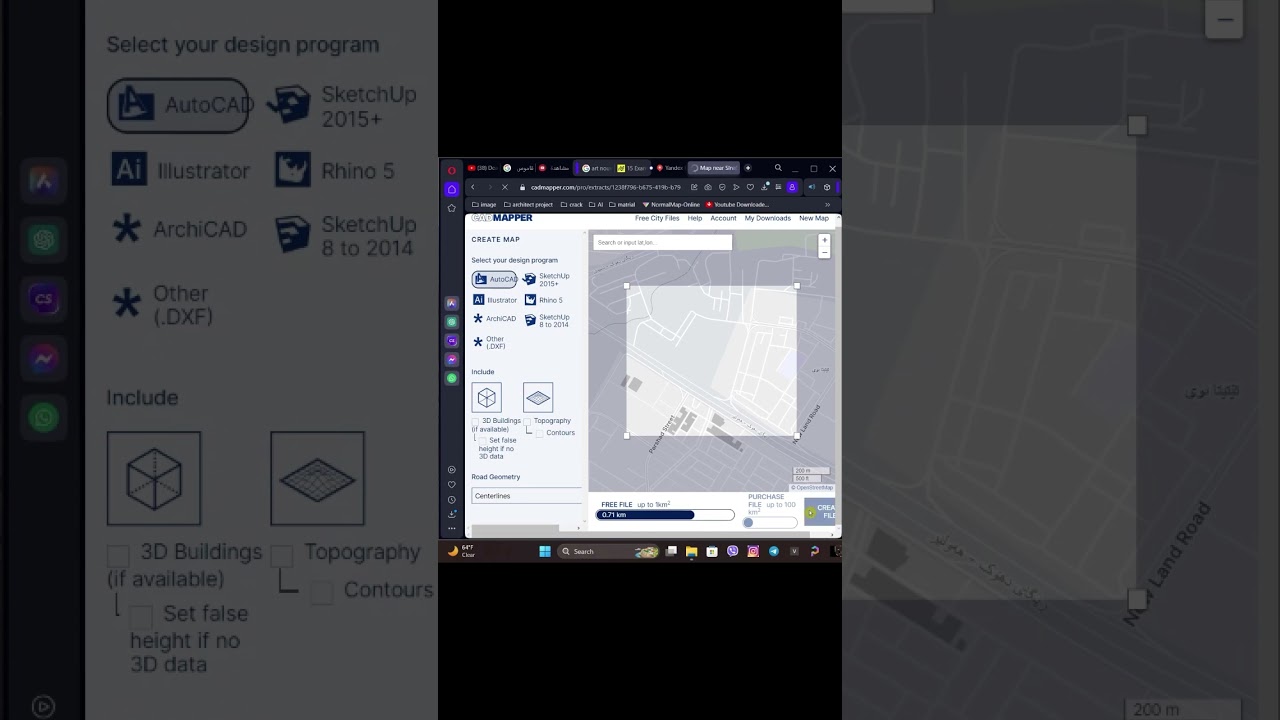Add the page to bookmarks via heart
1280x720 pixels.
[x=750, y=187]
